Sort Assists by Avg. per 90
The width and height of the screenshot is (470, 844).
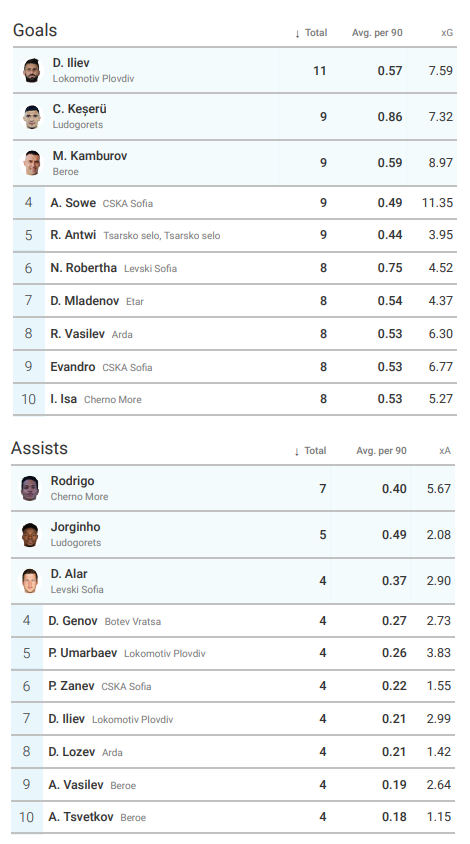coord(381,451)
